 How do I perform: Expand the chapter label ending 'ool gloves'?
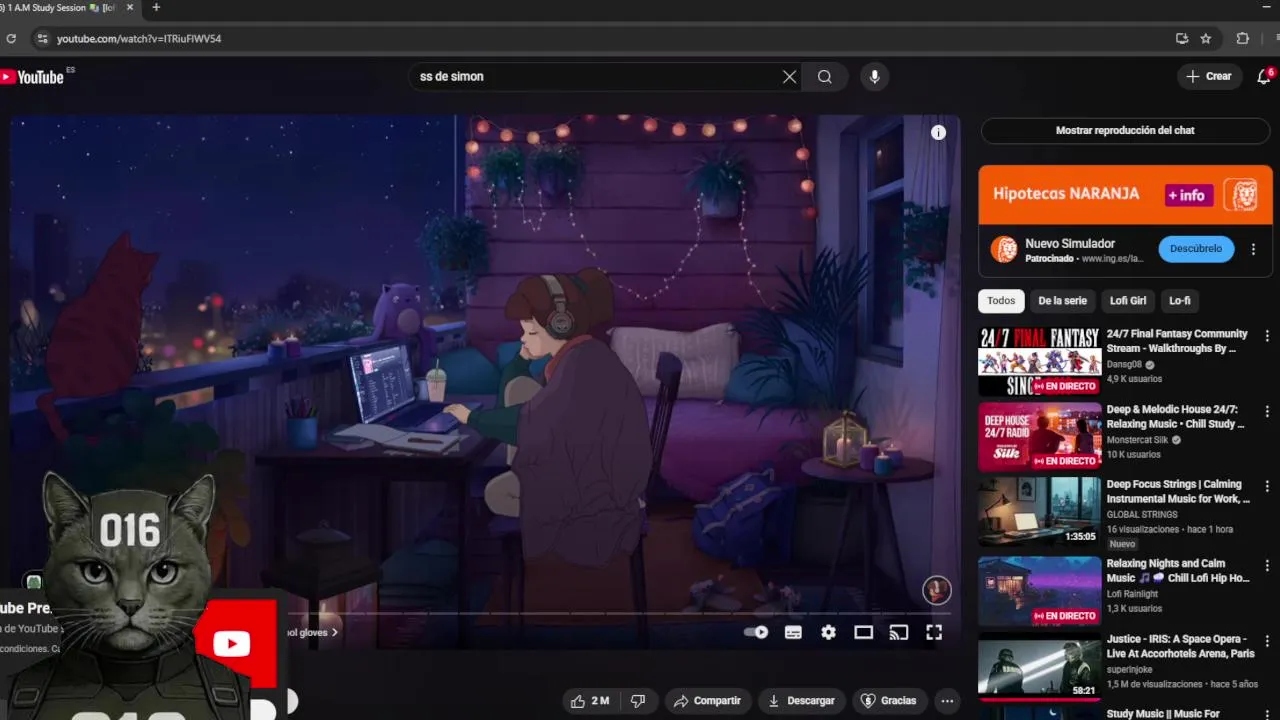(311, 632)
